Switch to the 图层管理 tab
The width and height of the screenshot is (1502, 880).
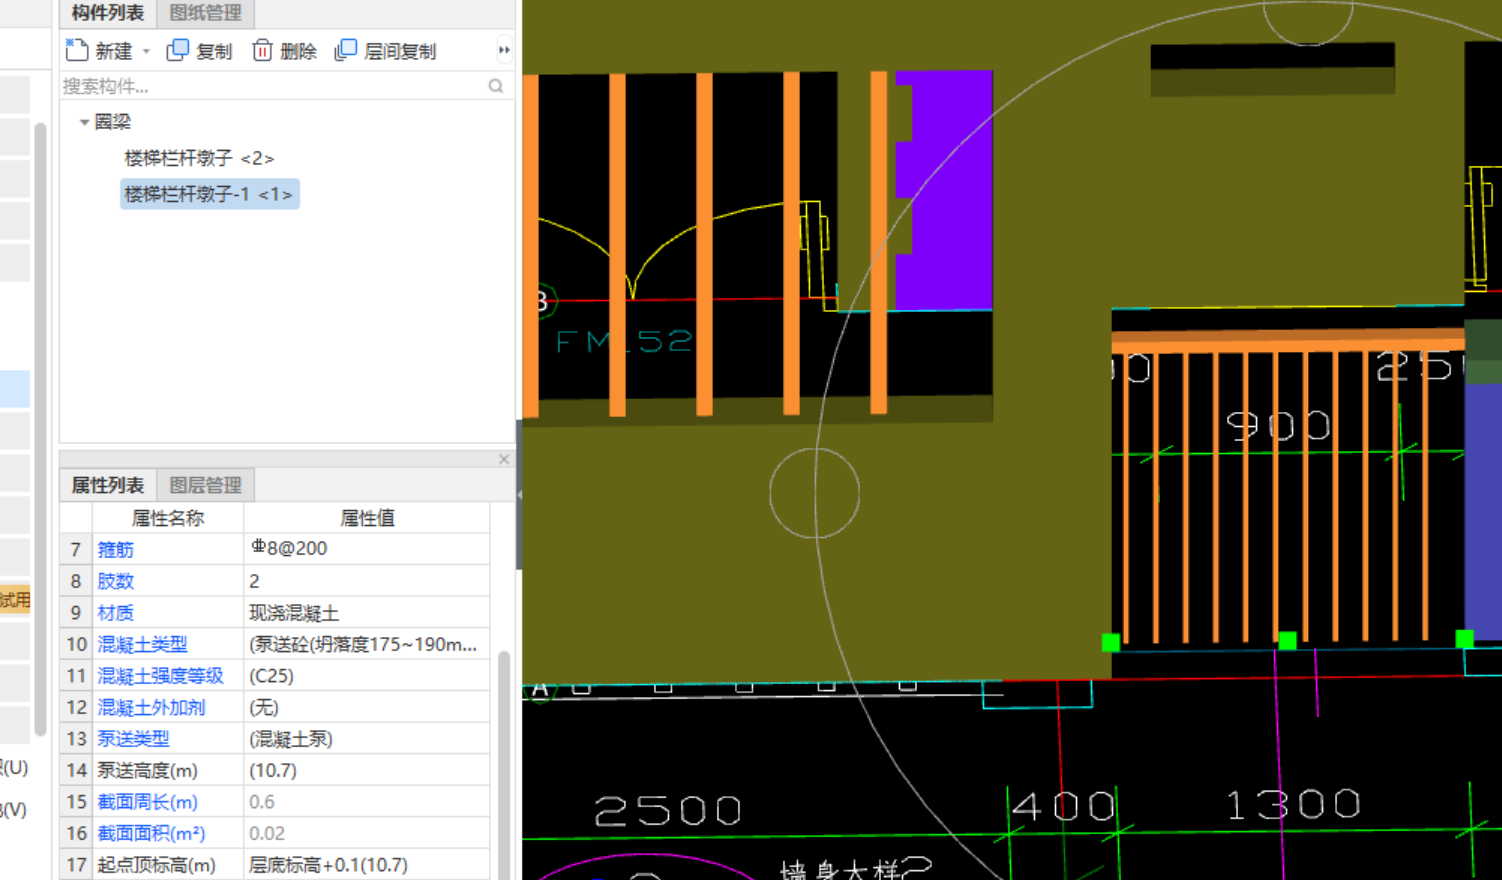(x=205, y=485)
